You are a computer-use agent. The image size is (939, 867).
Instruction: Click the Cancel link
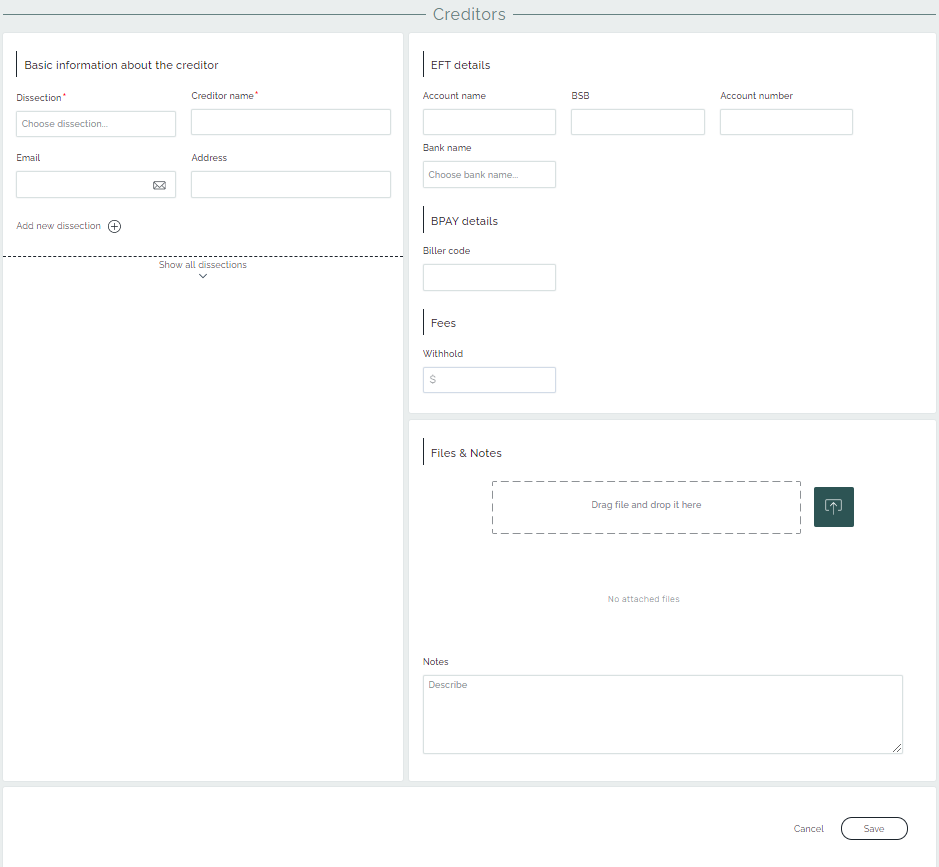(x=808, y=829)
